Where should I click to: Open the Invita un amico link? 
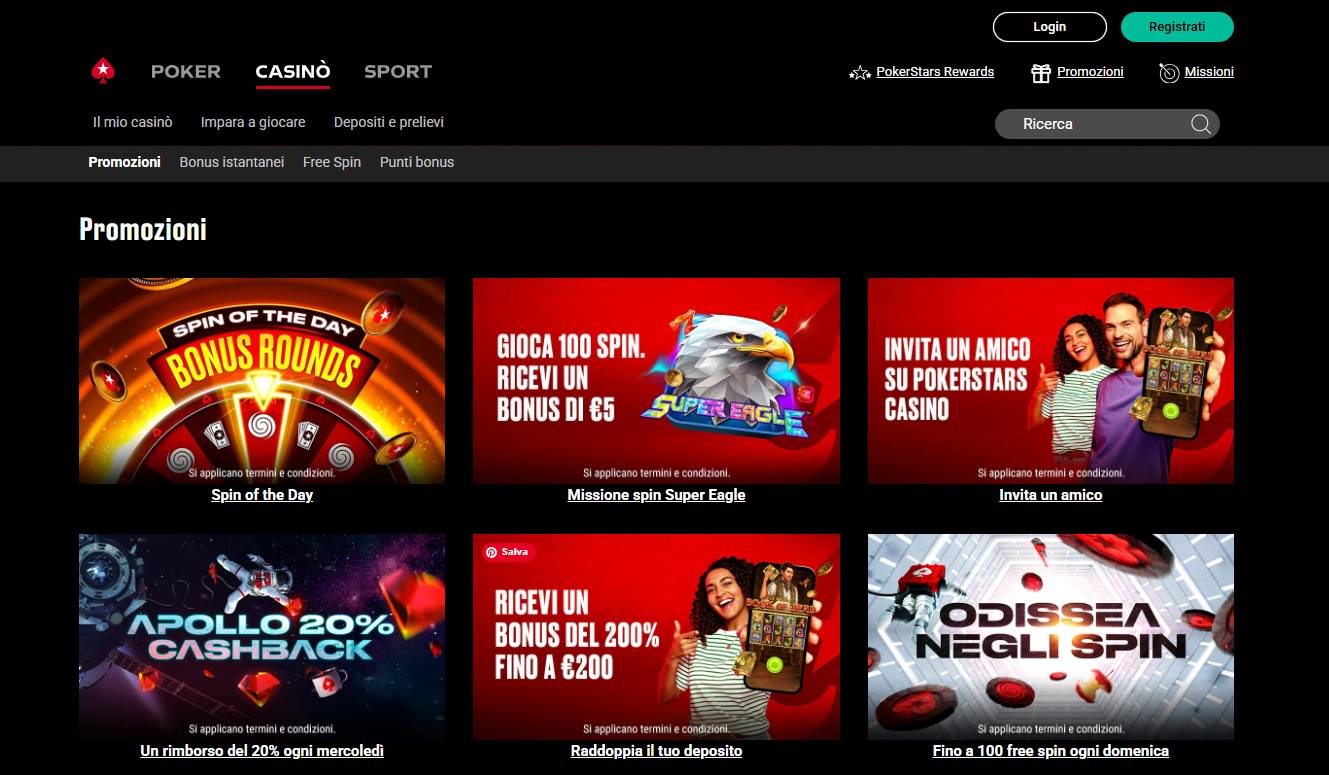1051,495
